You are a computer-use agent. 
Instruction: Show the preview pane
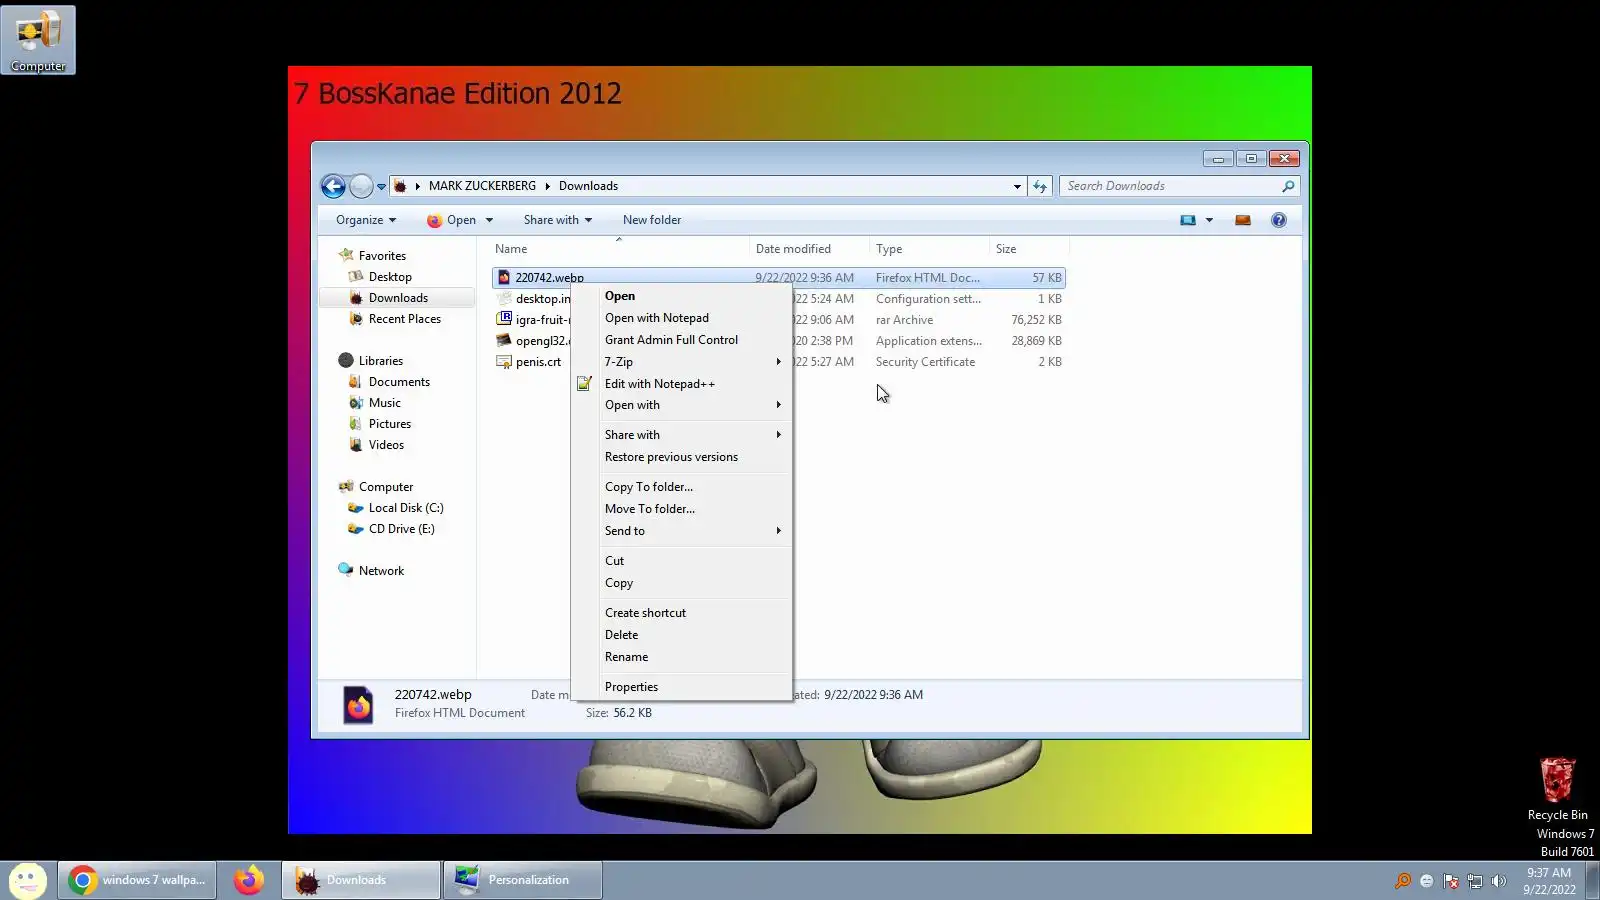[1243, 220]
